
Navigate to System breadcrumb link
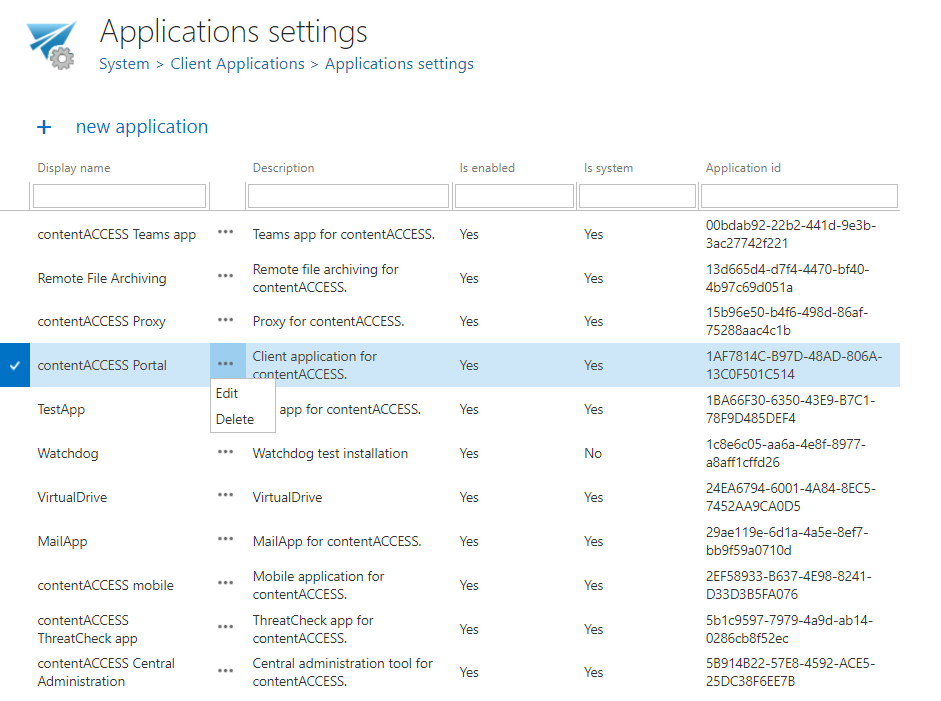124,64
